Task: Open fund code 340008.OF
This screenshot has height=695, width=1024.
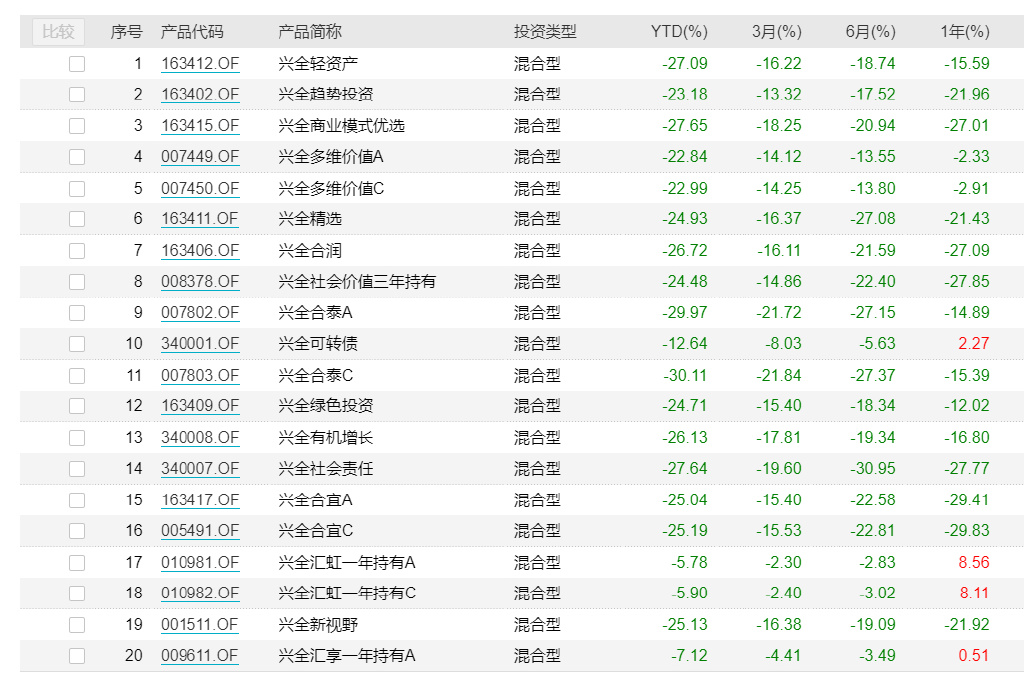Action: pyautogui.click(x=200, y=438)
